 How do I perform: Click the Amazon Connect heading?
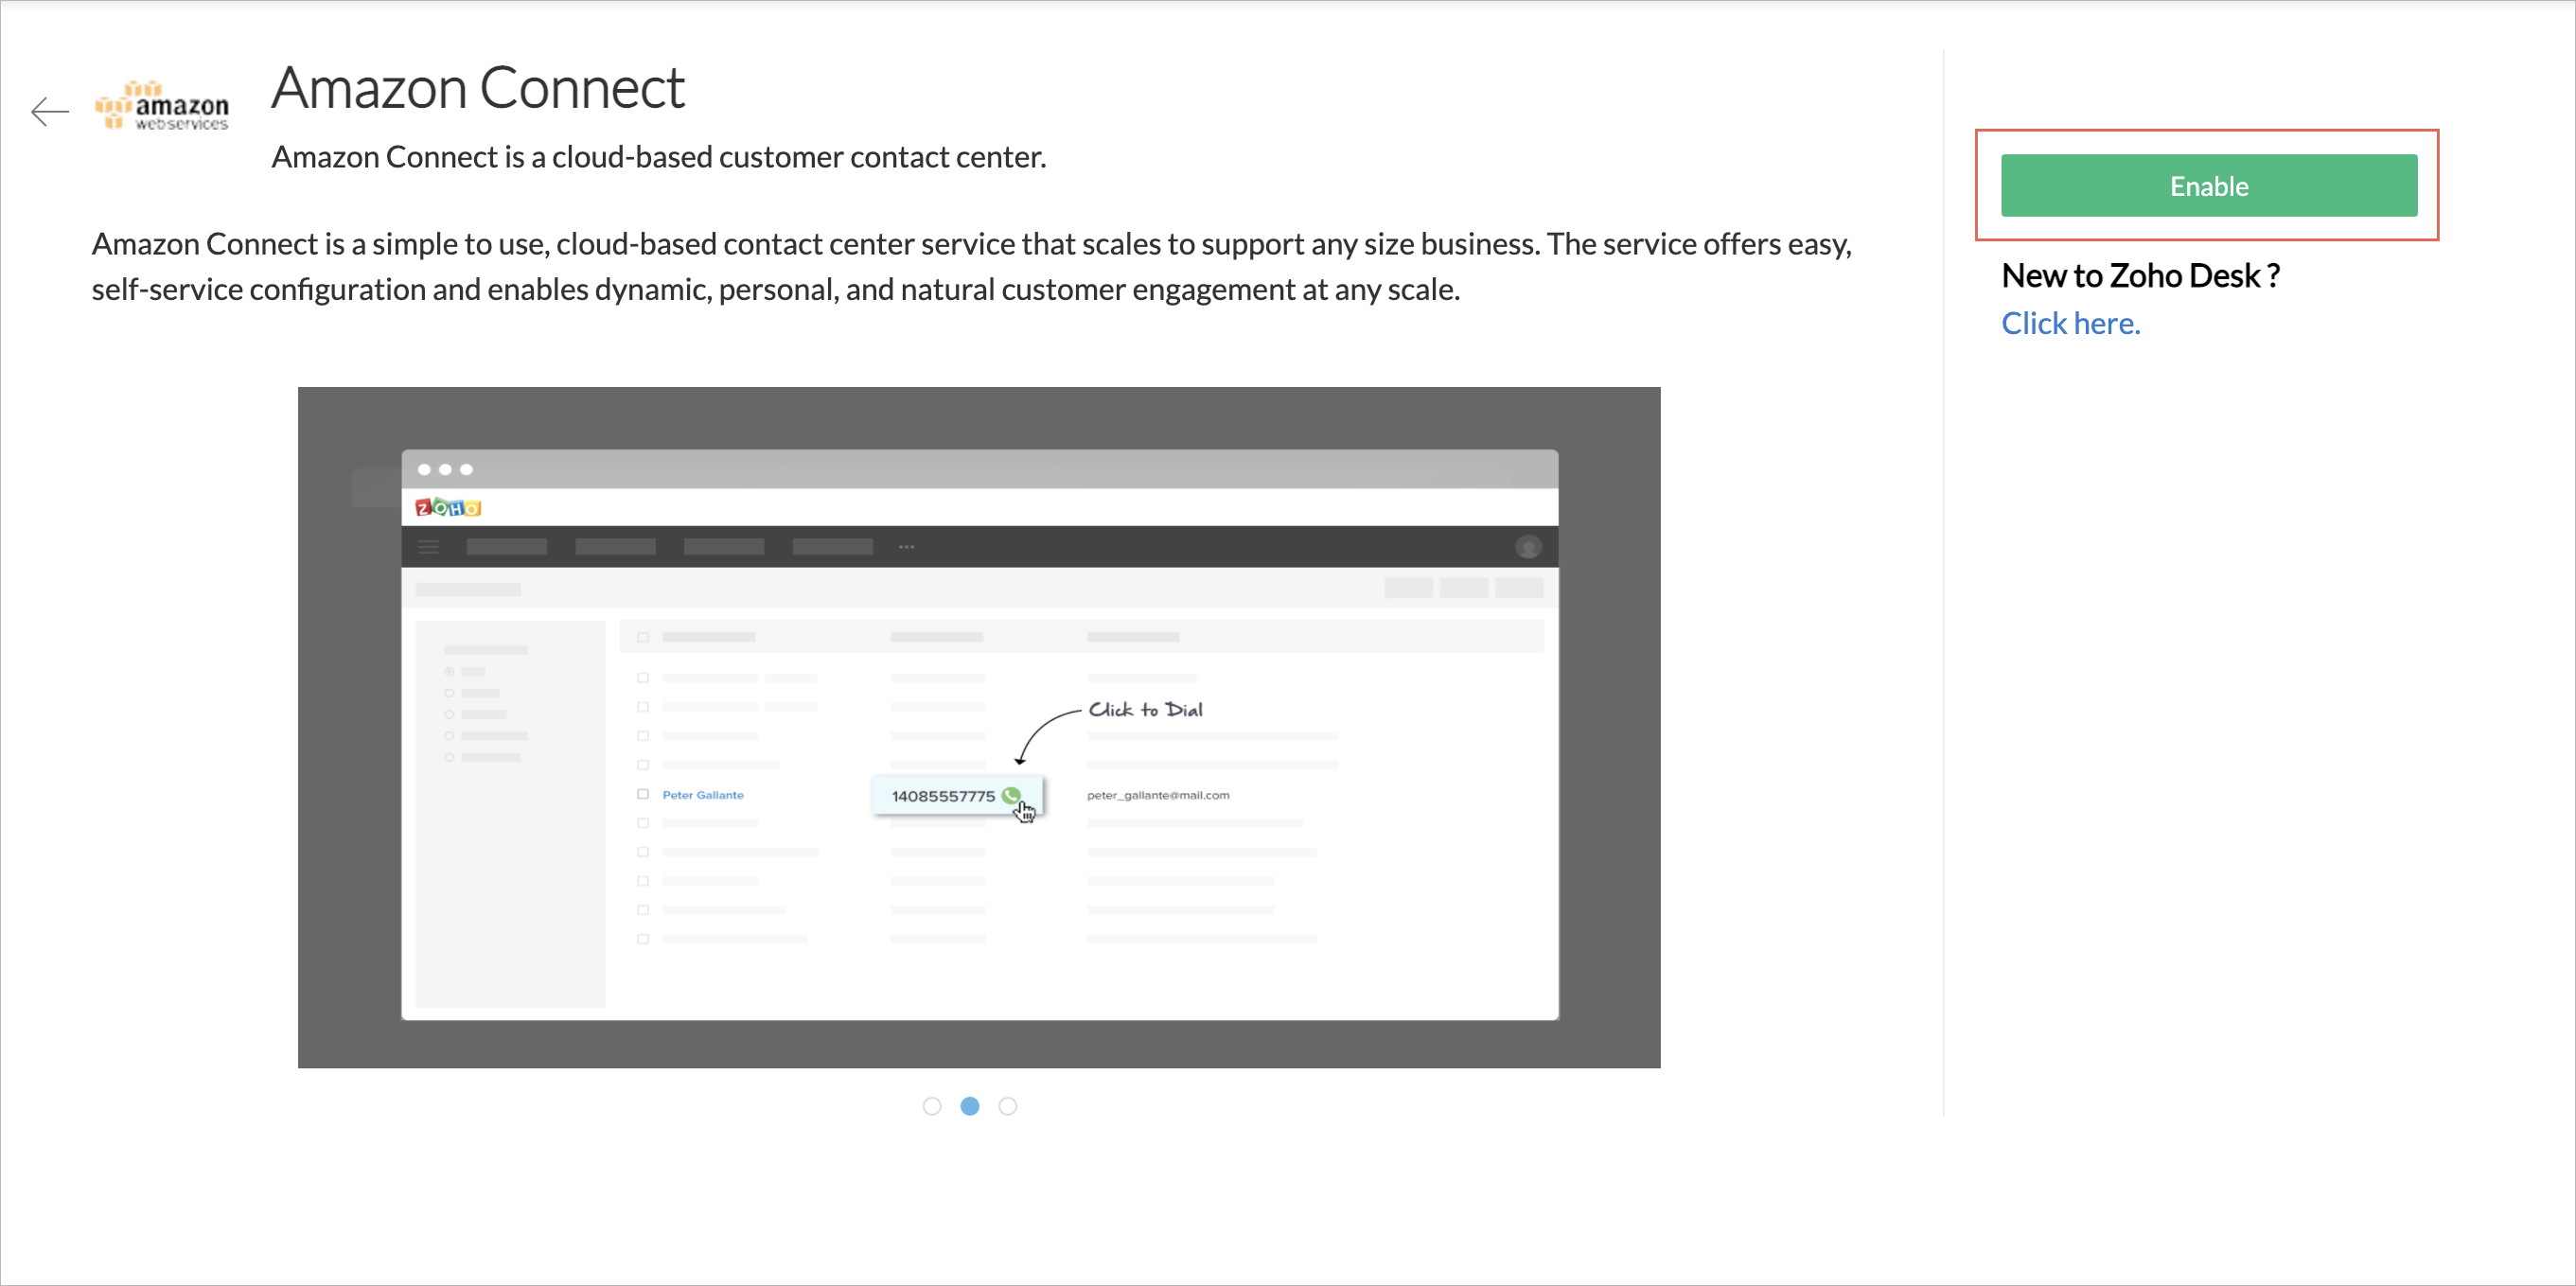click(x=477, y=87)
